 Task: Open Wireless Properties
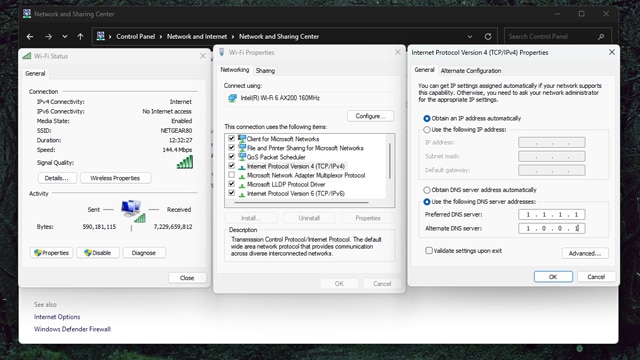pos(115,178)
